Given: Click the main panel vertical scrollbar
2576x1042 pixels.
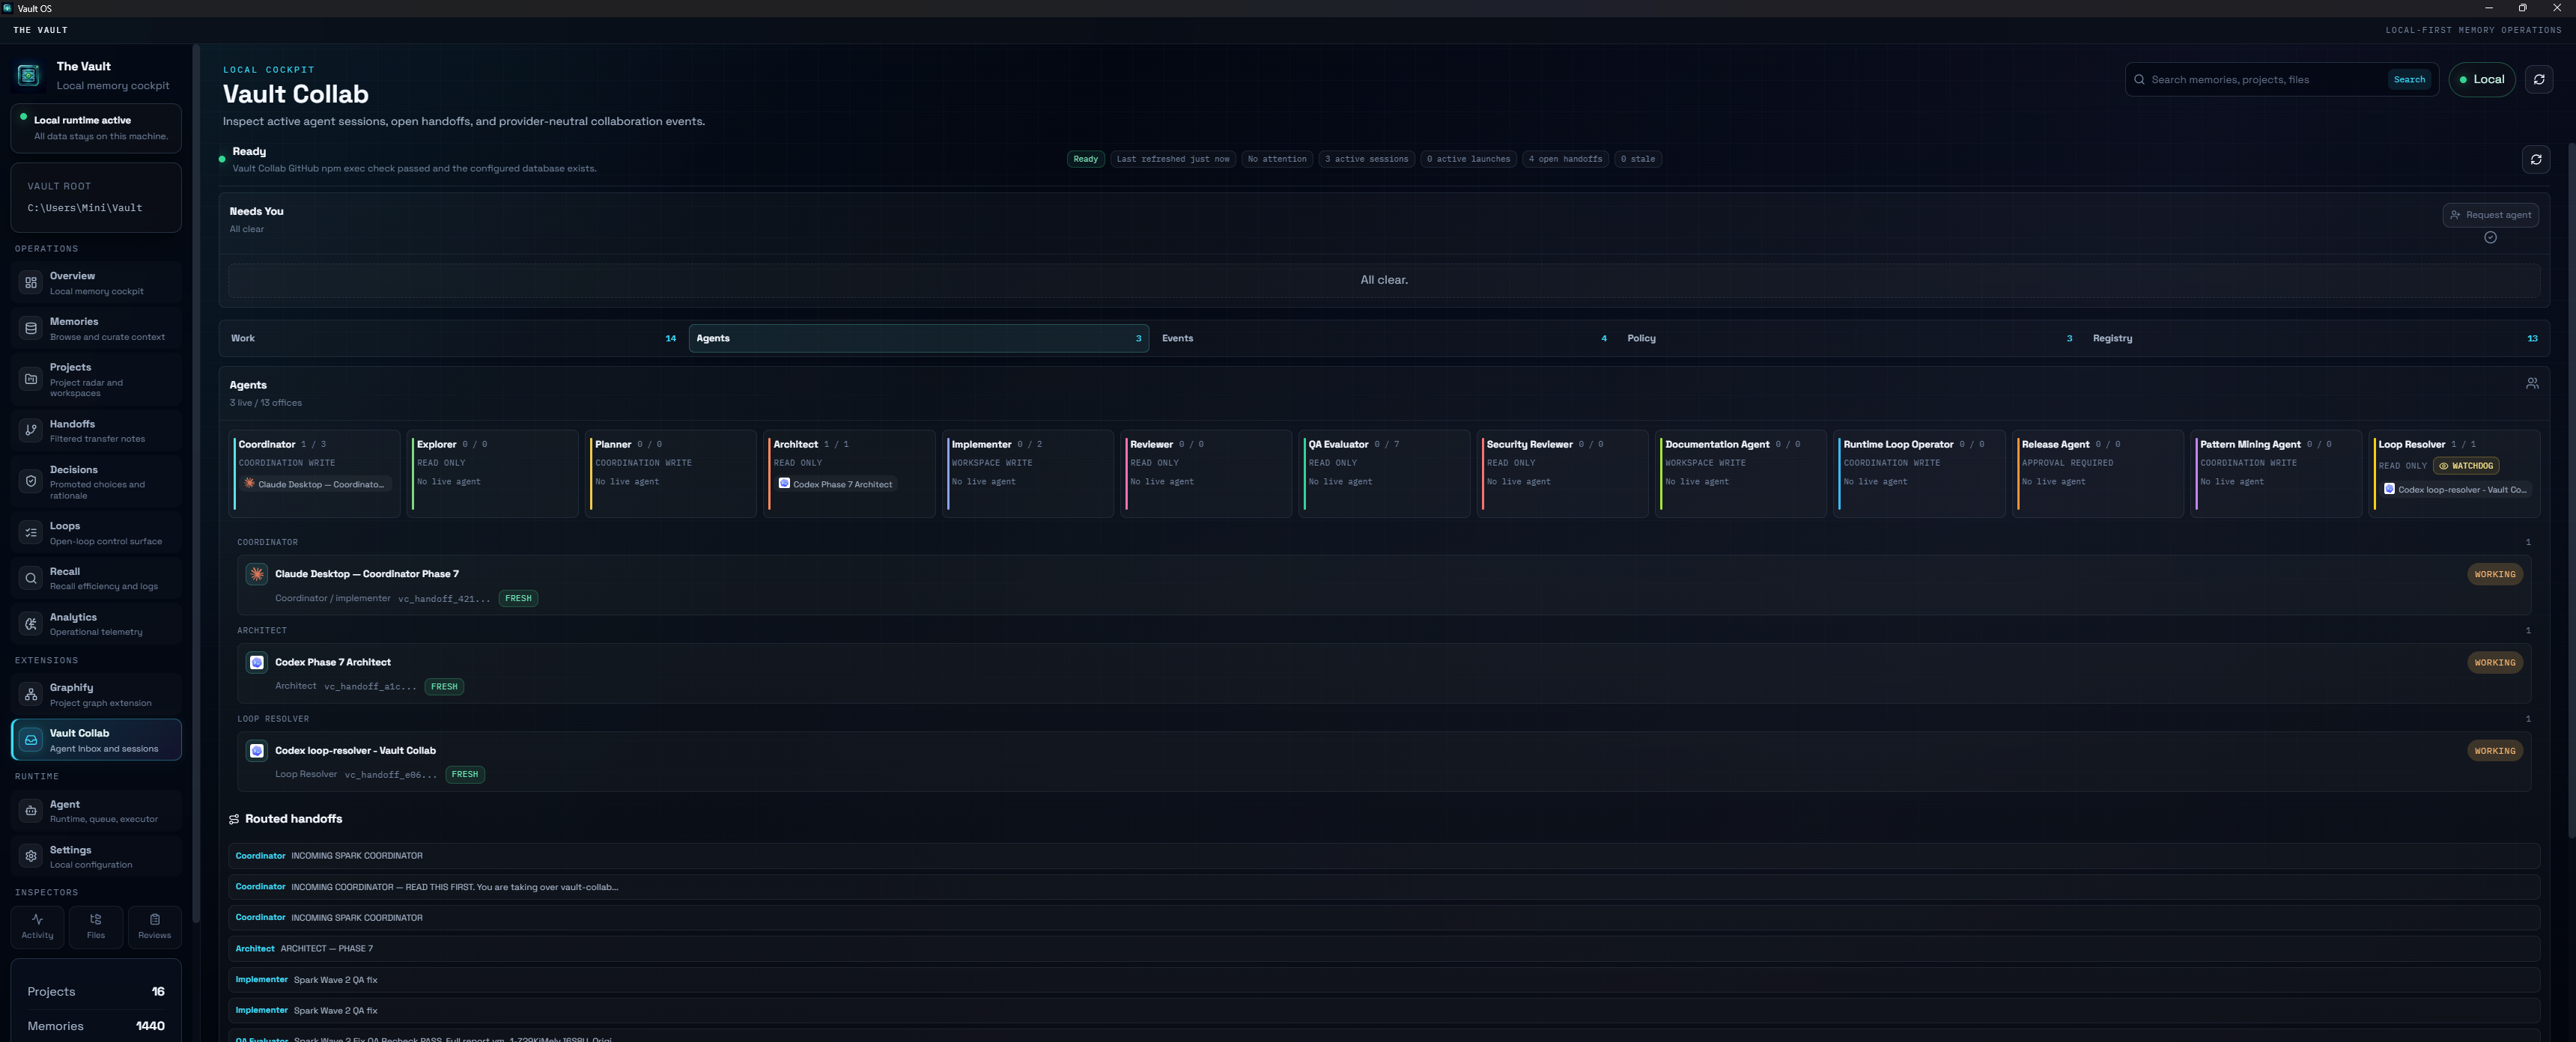Looking at the screenshot, I should (2571, 490).
